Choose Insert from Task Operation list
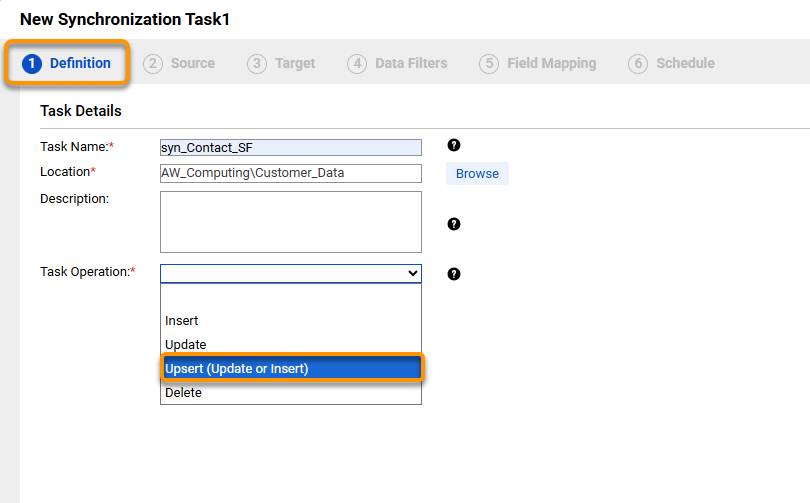Screen dimensions: 810x503 [x=291, y=321]
